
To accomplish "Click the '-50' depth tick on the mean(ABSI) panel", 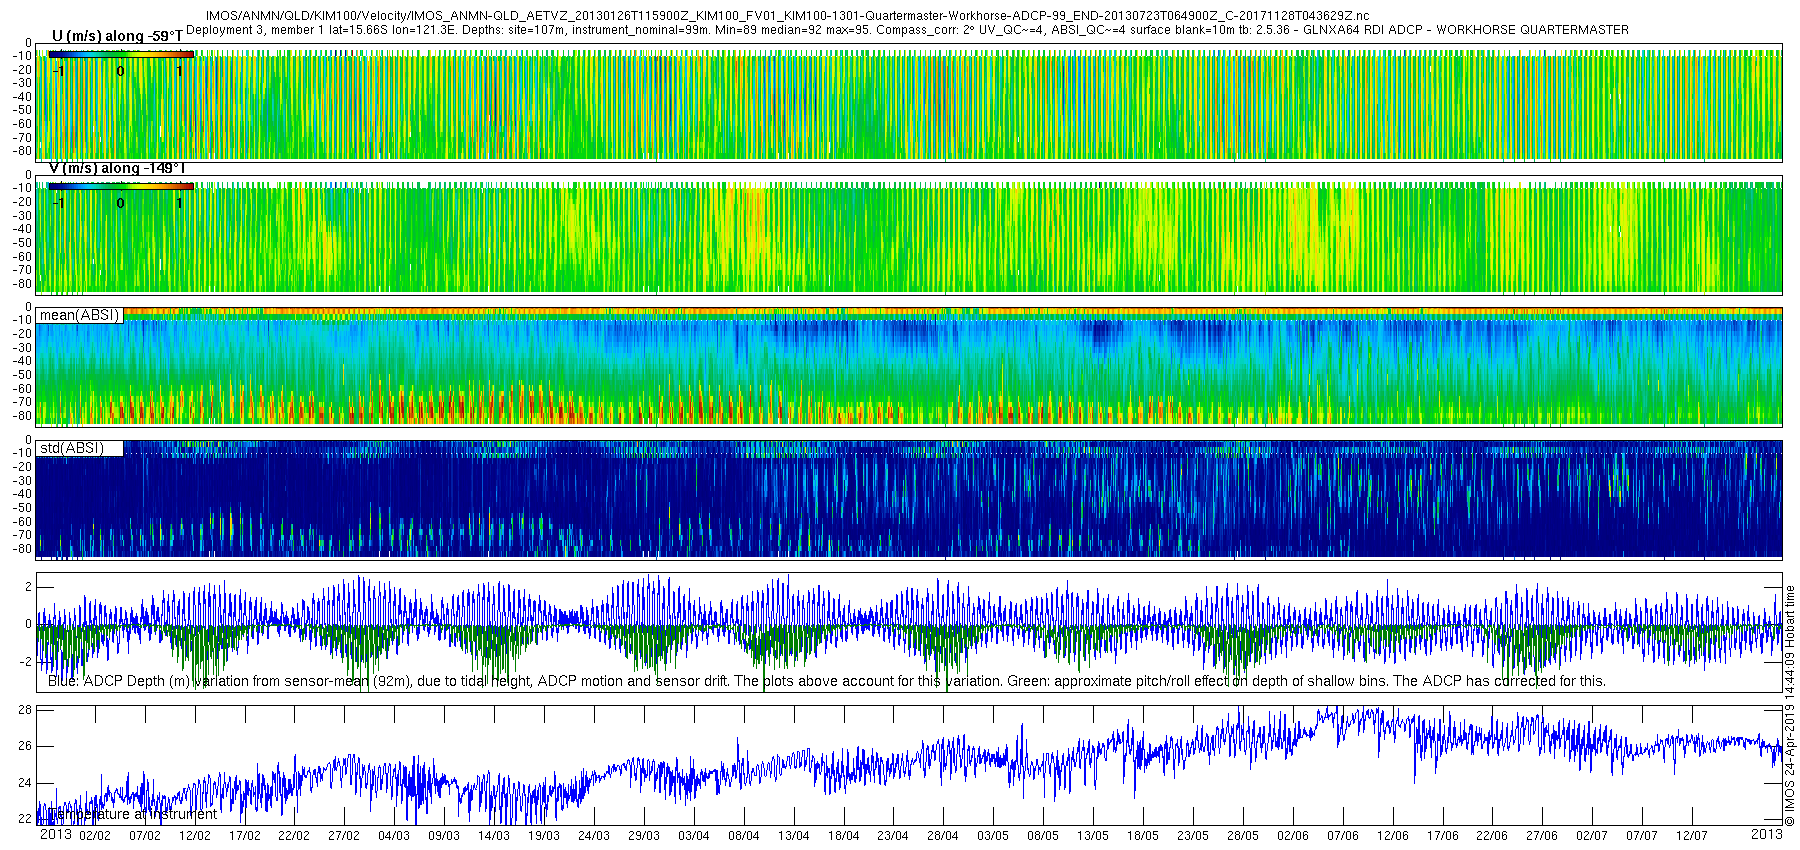I will 22,375.
